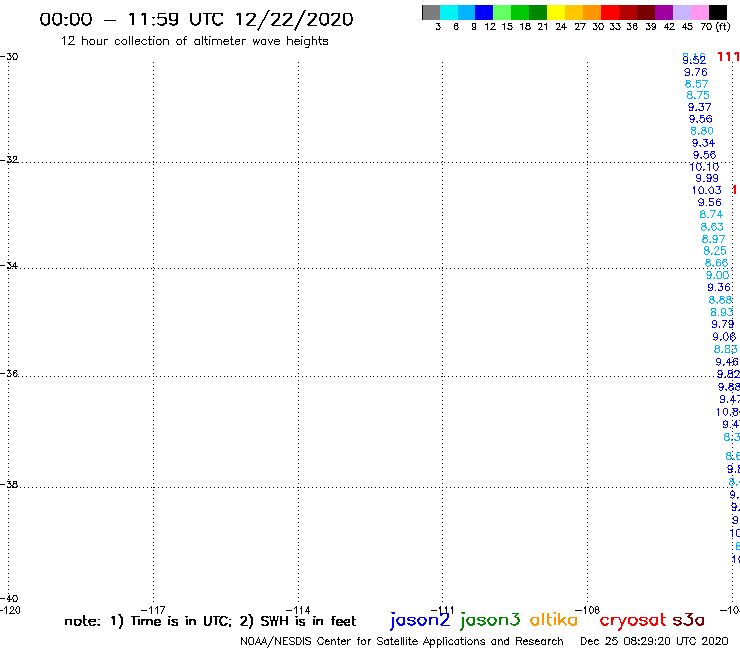Viewport: 740px width, 650px height.
Task: Click the wave height value 8.75
Action: click(x=698, y=95)
